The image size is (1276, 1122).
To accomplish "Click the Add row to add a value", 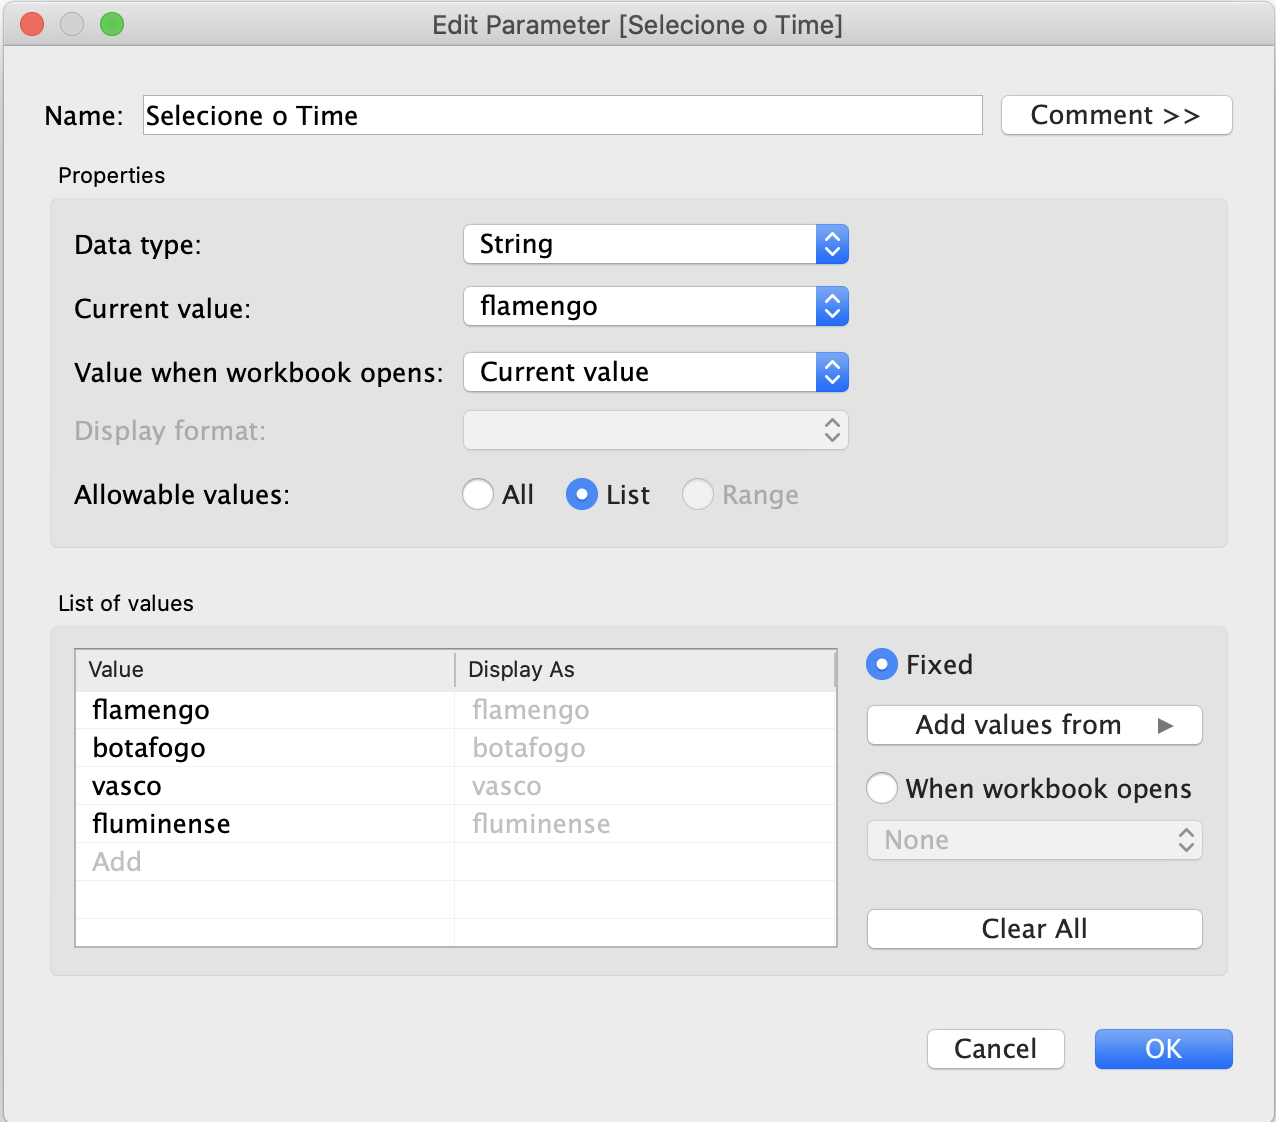I will point(265,862).
